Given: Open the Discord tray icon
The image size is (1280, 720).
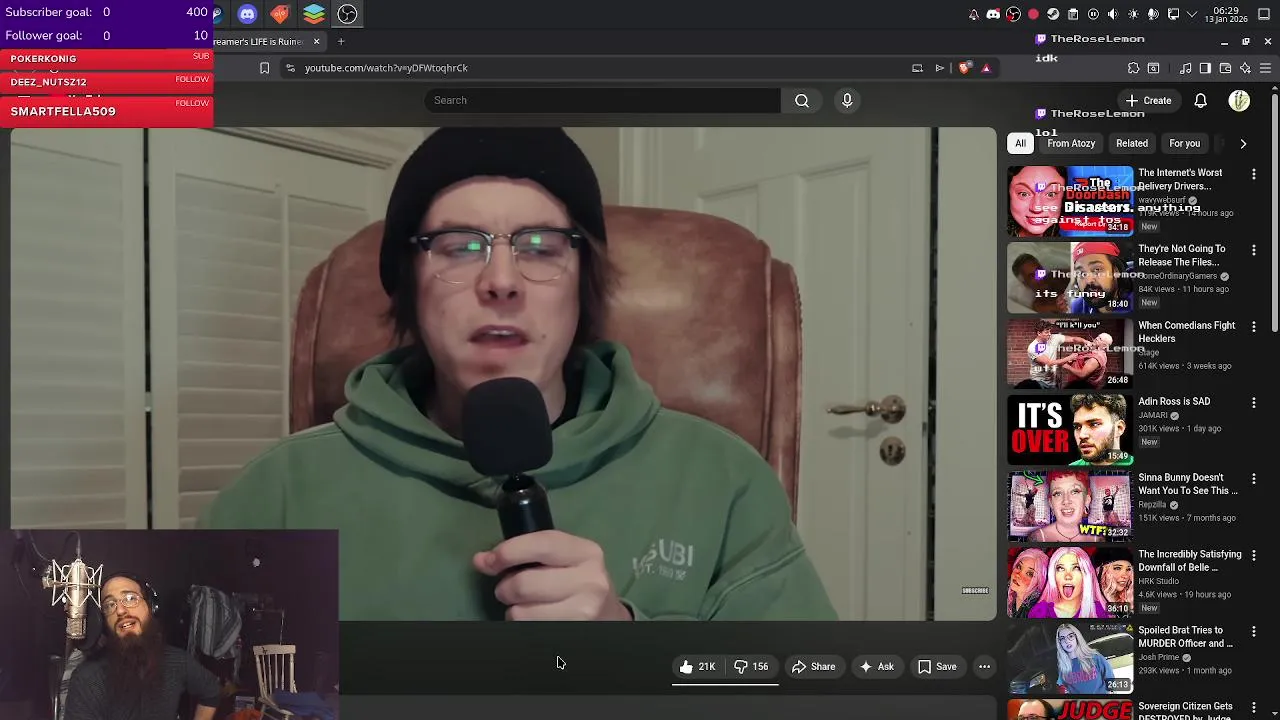Looking at the screenshot, I should (x=993, y=14).
